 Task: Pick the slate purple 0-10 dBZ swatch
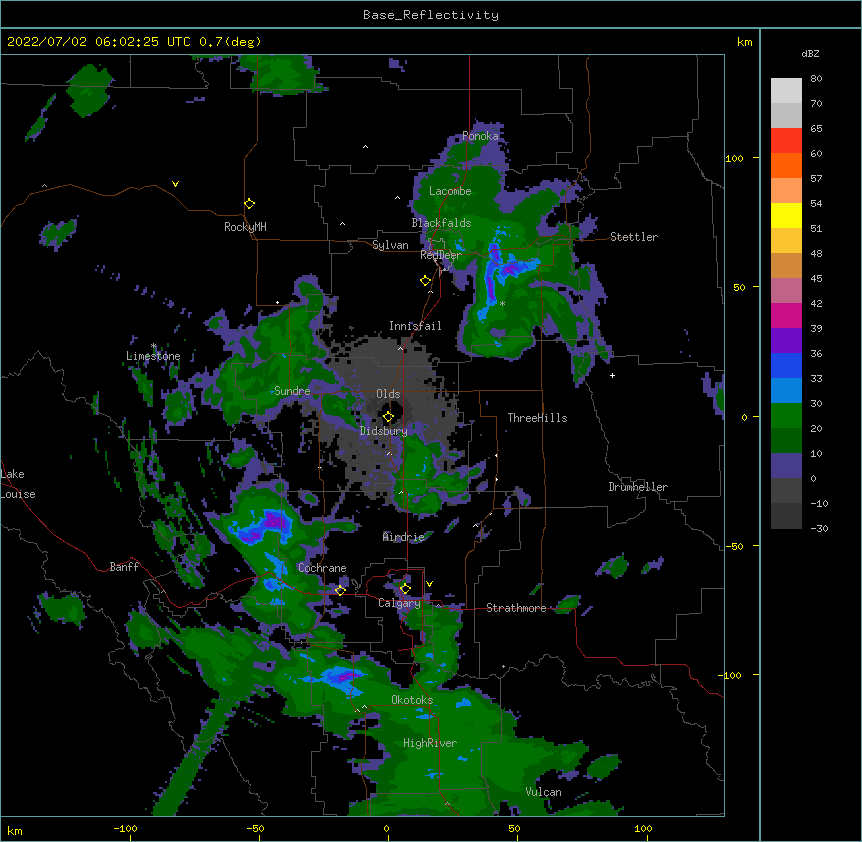tap(786, 466)
